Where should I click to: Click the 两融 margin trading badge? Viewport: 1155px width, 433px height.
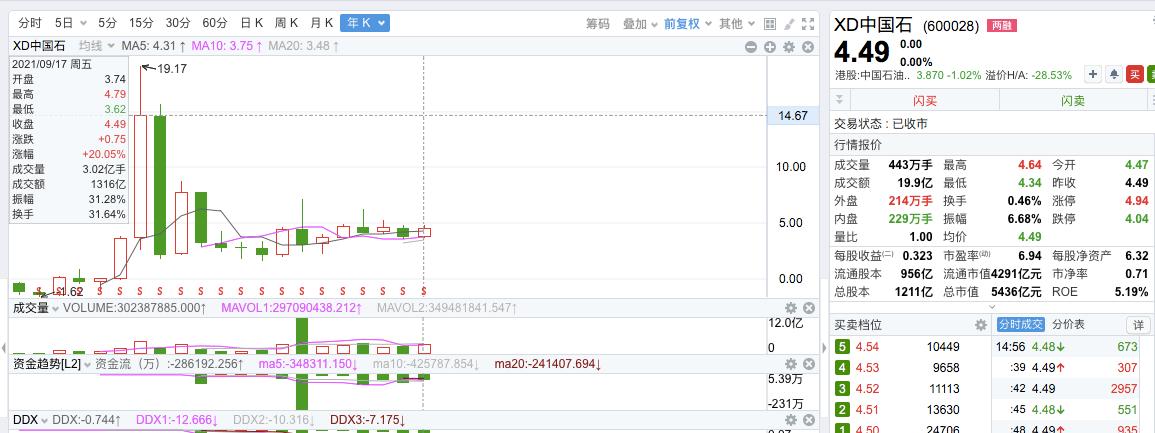pos(1001,26)
